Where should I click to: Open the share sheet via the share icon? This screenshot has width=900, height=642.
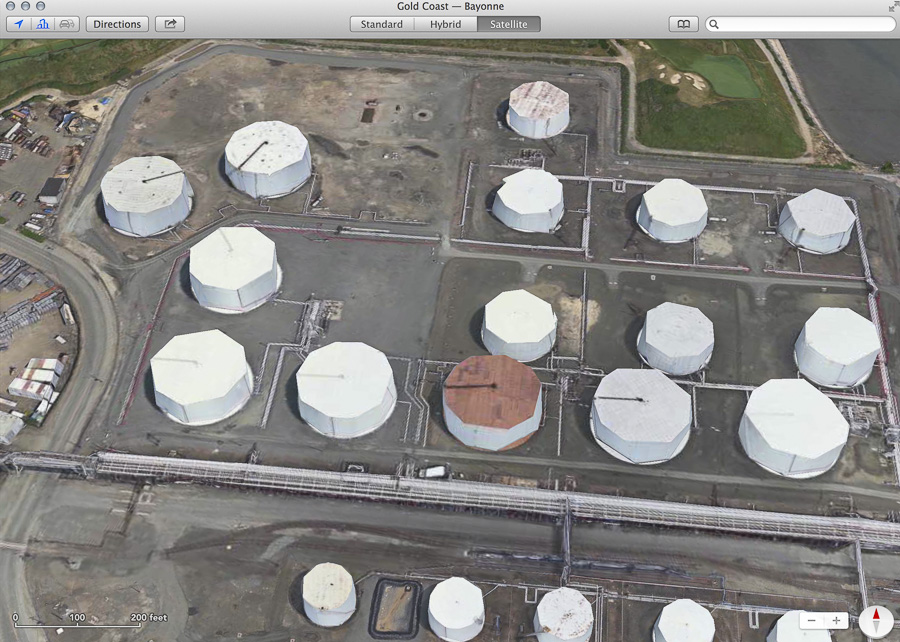[x=169, y=23]
